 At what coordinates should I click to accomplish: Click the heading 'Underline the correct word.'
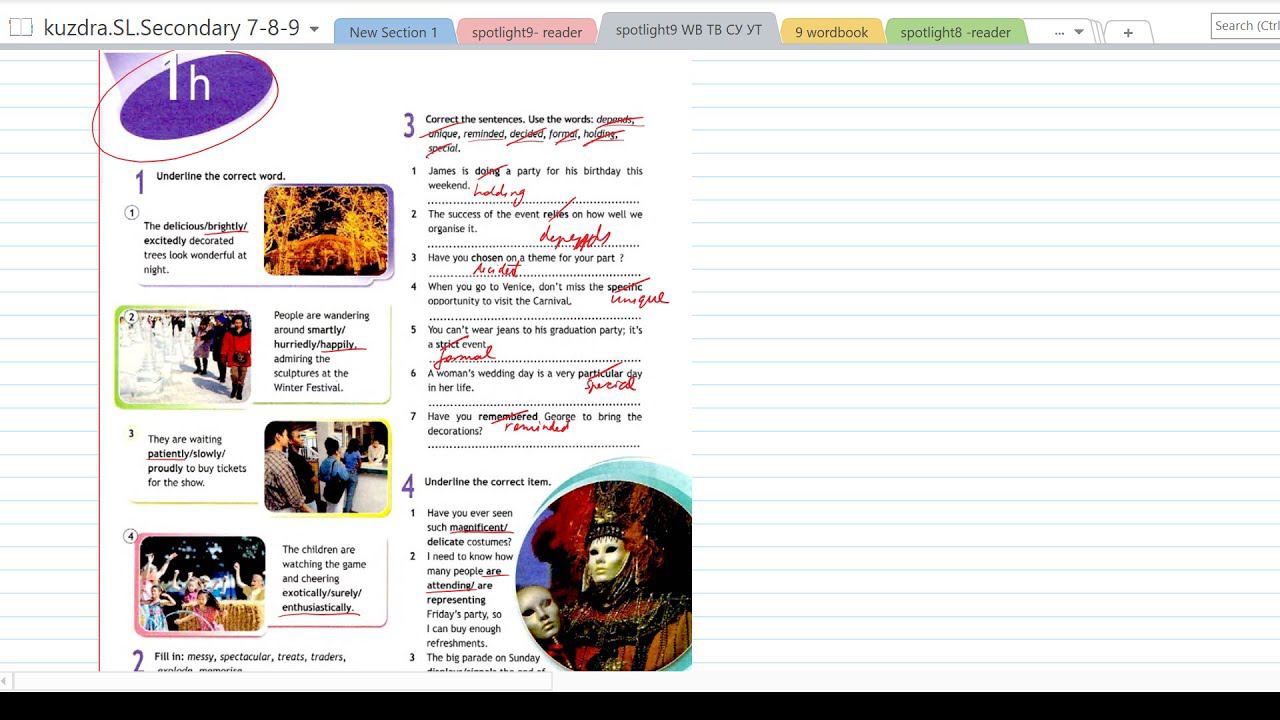coord(220,176)
